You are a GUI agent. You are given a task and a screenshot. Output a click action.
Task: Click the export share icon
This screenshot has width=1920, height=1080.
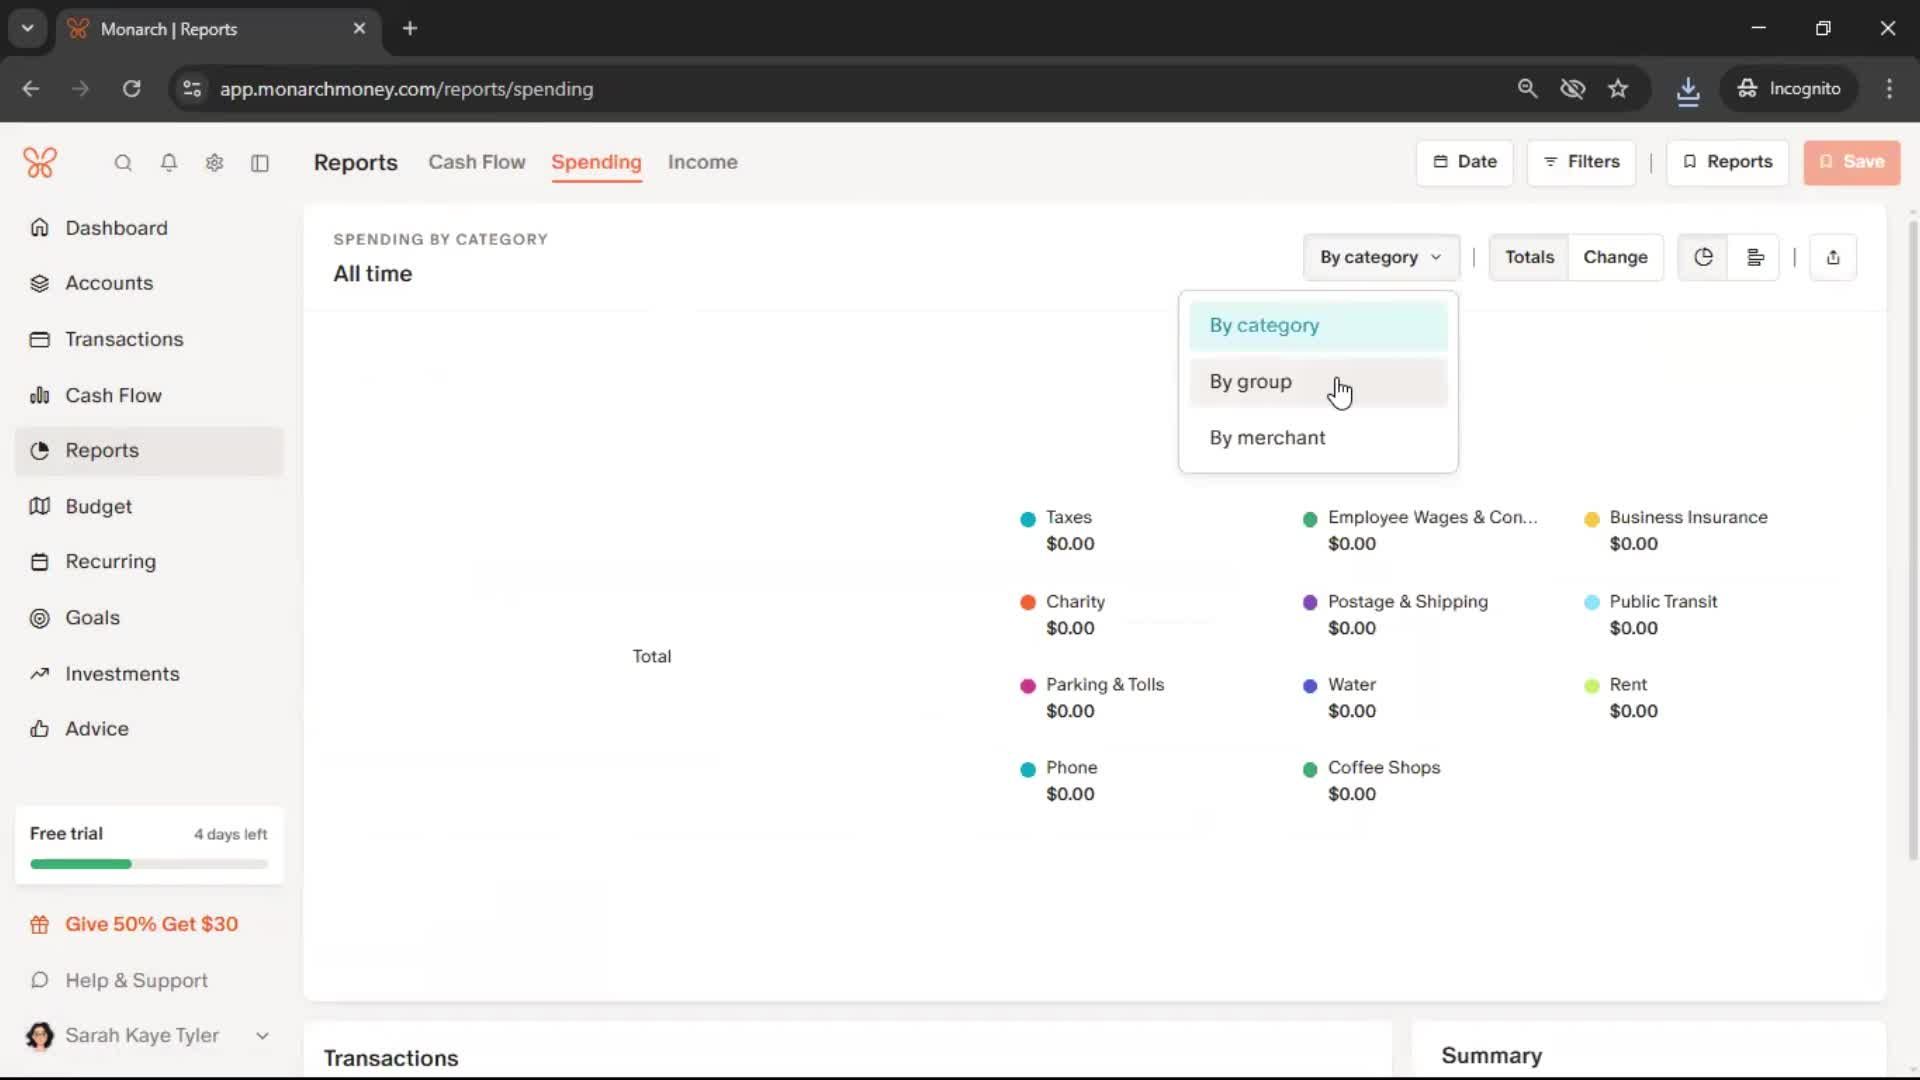1832,257
